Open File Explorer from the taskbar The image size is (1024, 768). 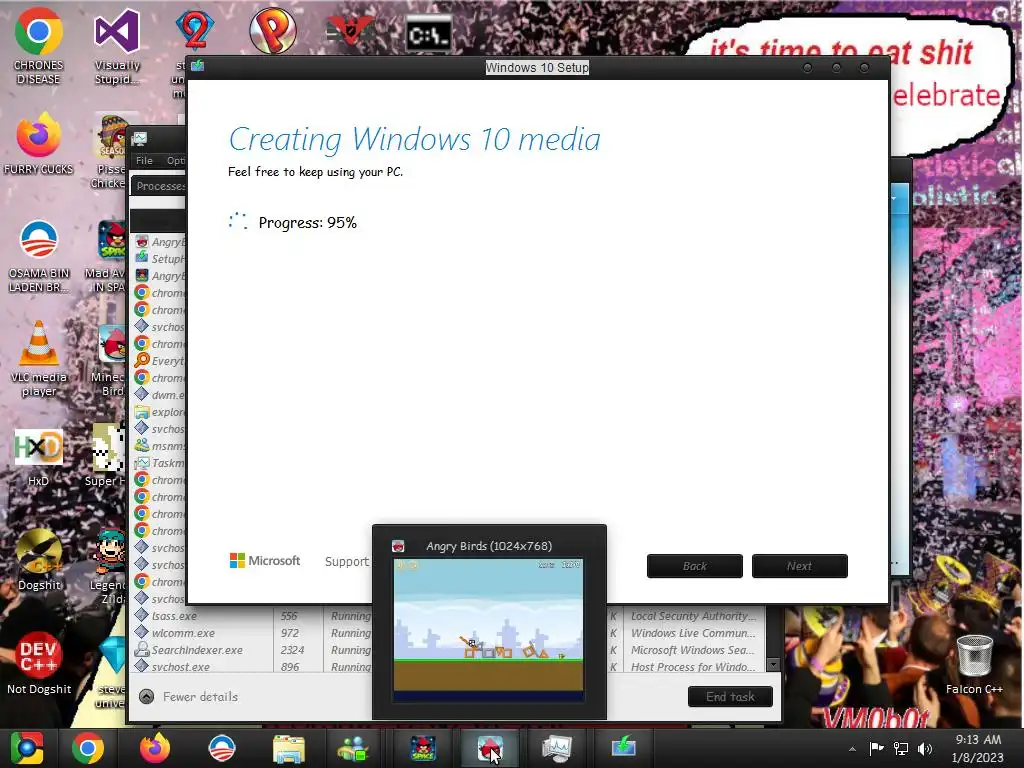[x=289, y=748]
